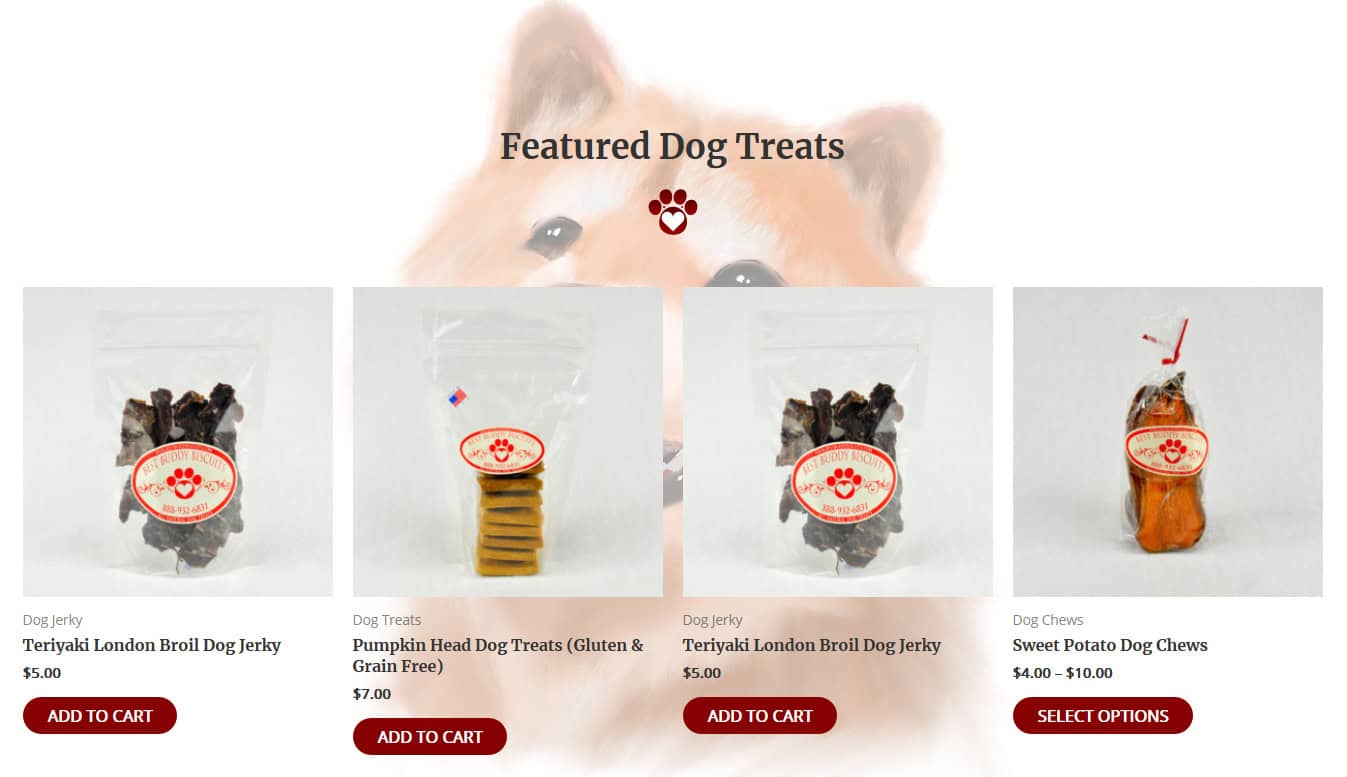
Task: Click the $4.00 – $10.00 price range
Action: coord(1063,673)
